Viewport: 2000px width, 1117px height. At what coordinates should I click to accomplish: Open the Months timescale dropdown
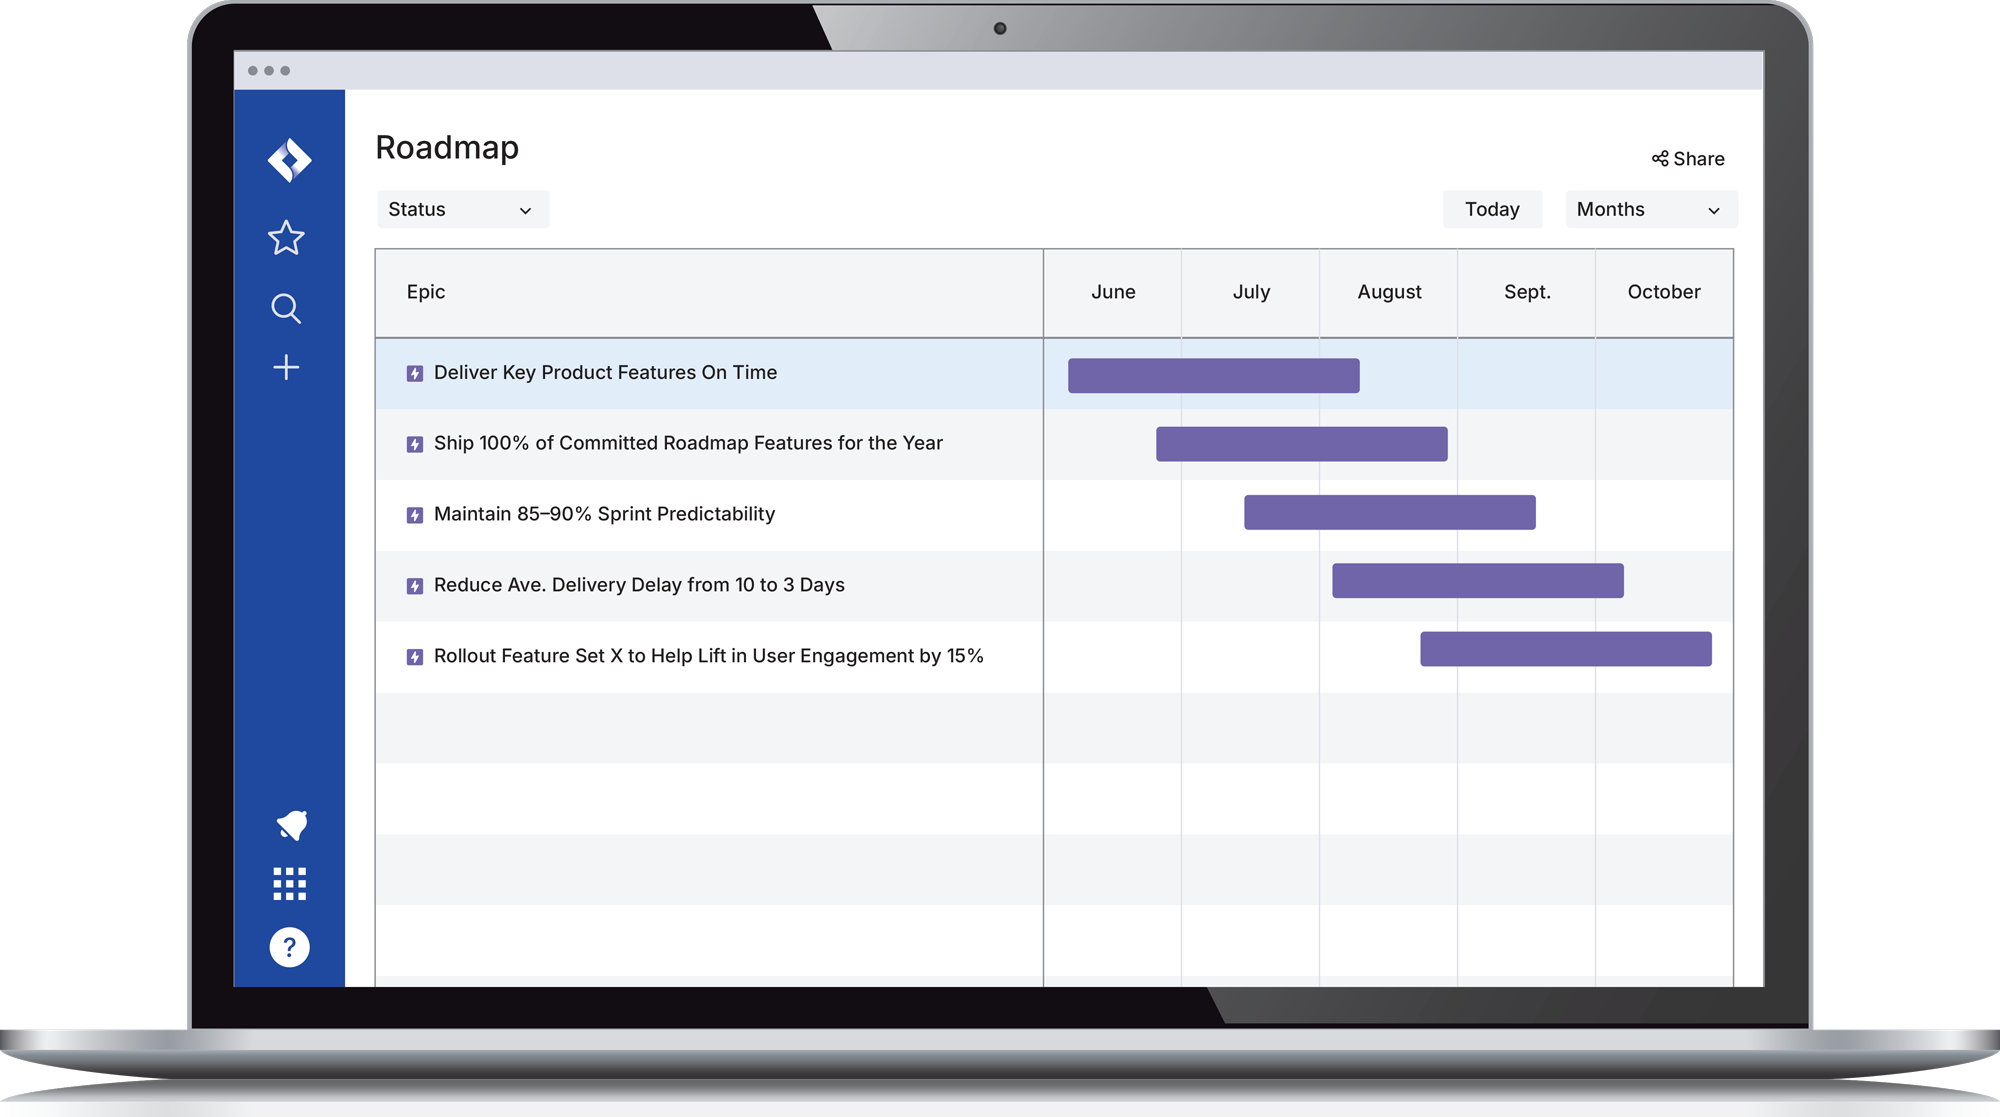pyautogui.click(x=1650, y=209)
